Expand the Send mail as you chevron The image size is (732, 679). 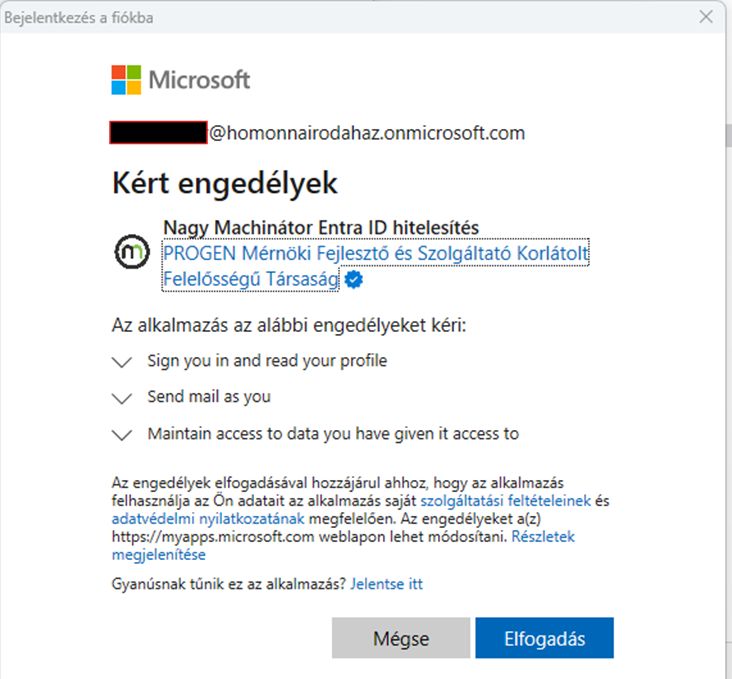[122, 398]
